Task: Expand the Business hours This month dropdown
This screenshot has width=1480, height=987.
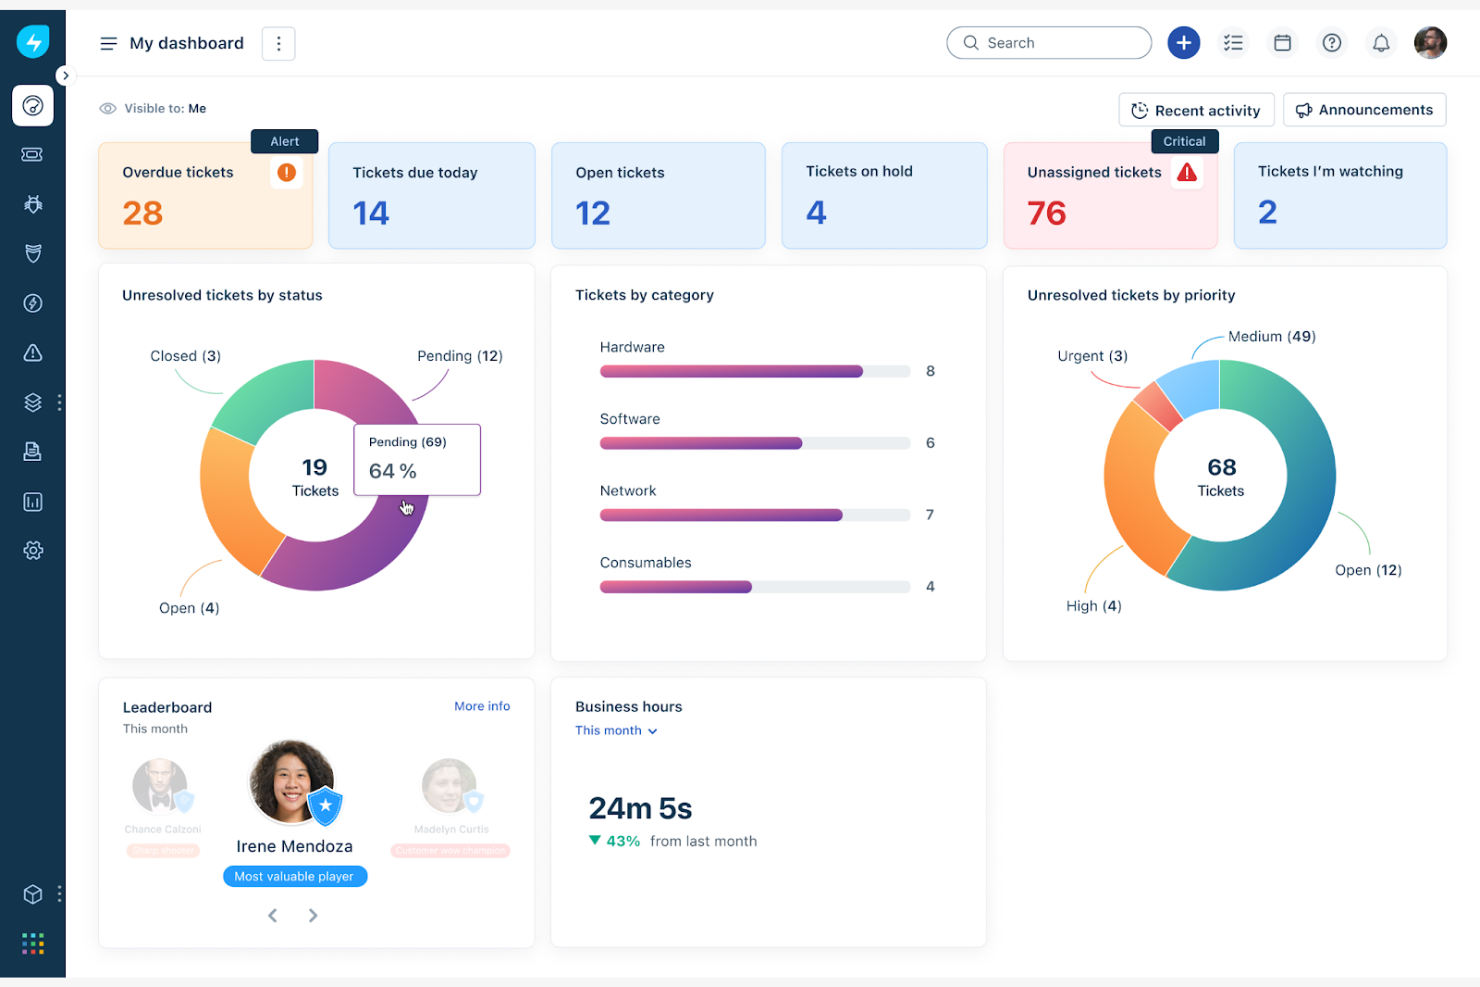Action: [x=616, y=730]
